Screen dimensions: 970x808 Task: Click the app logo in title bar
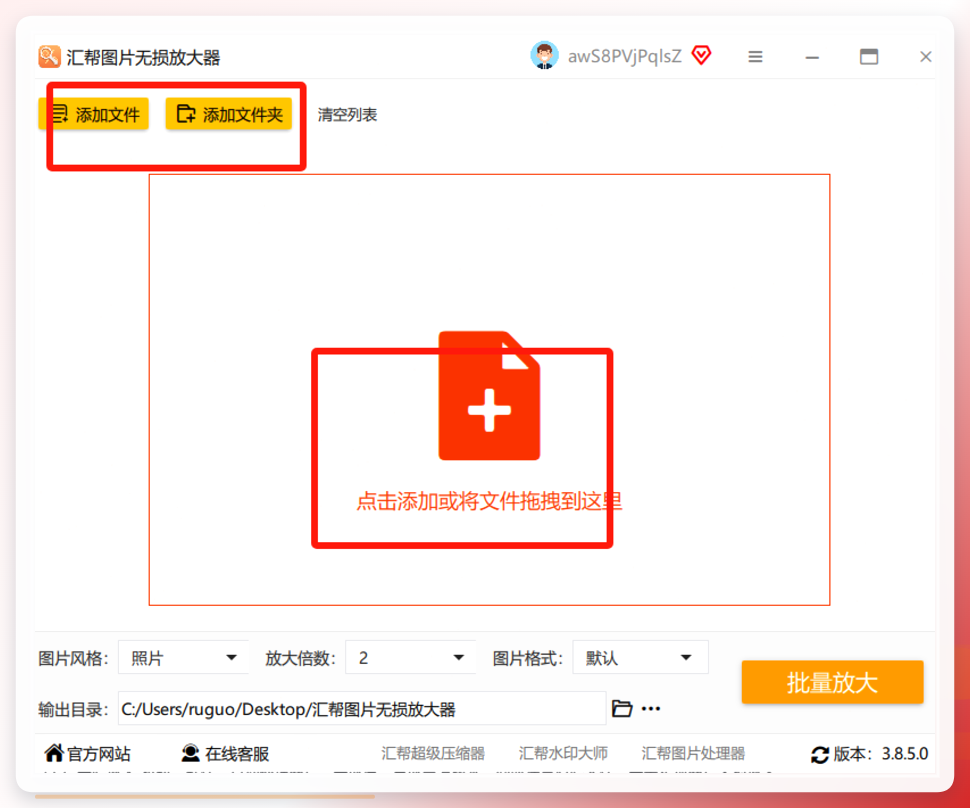tap(49, 57)
